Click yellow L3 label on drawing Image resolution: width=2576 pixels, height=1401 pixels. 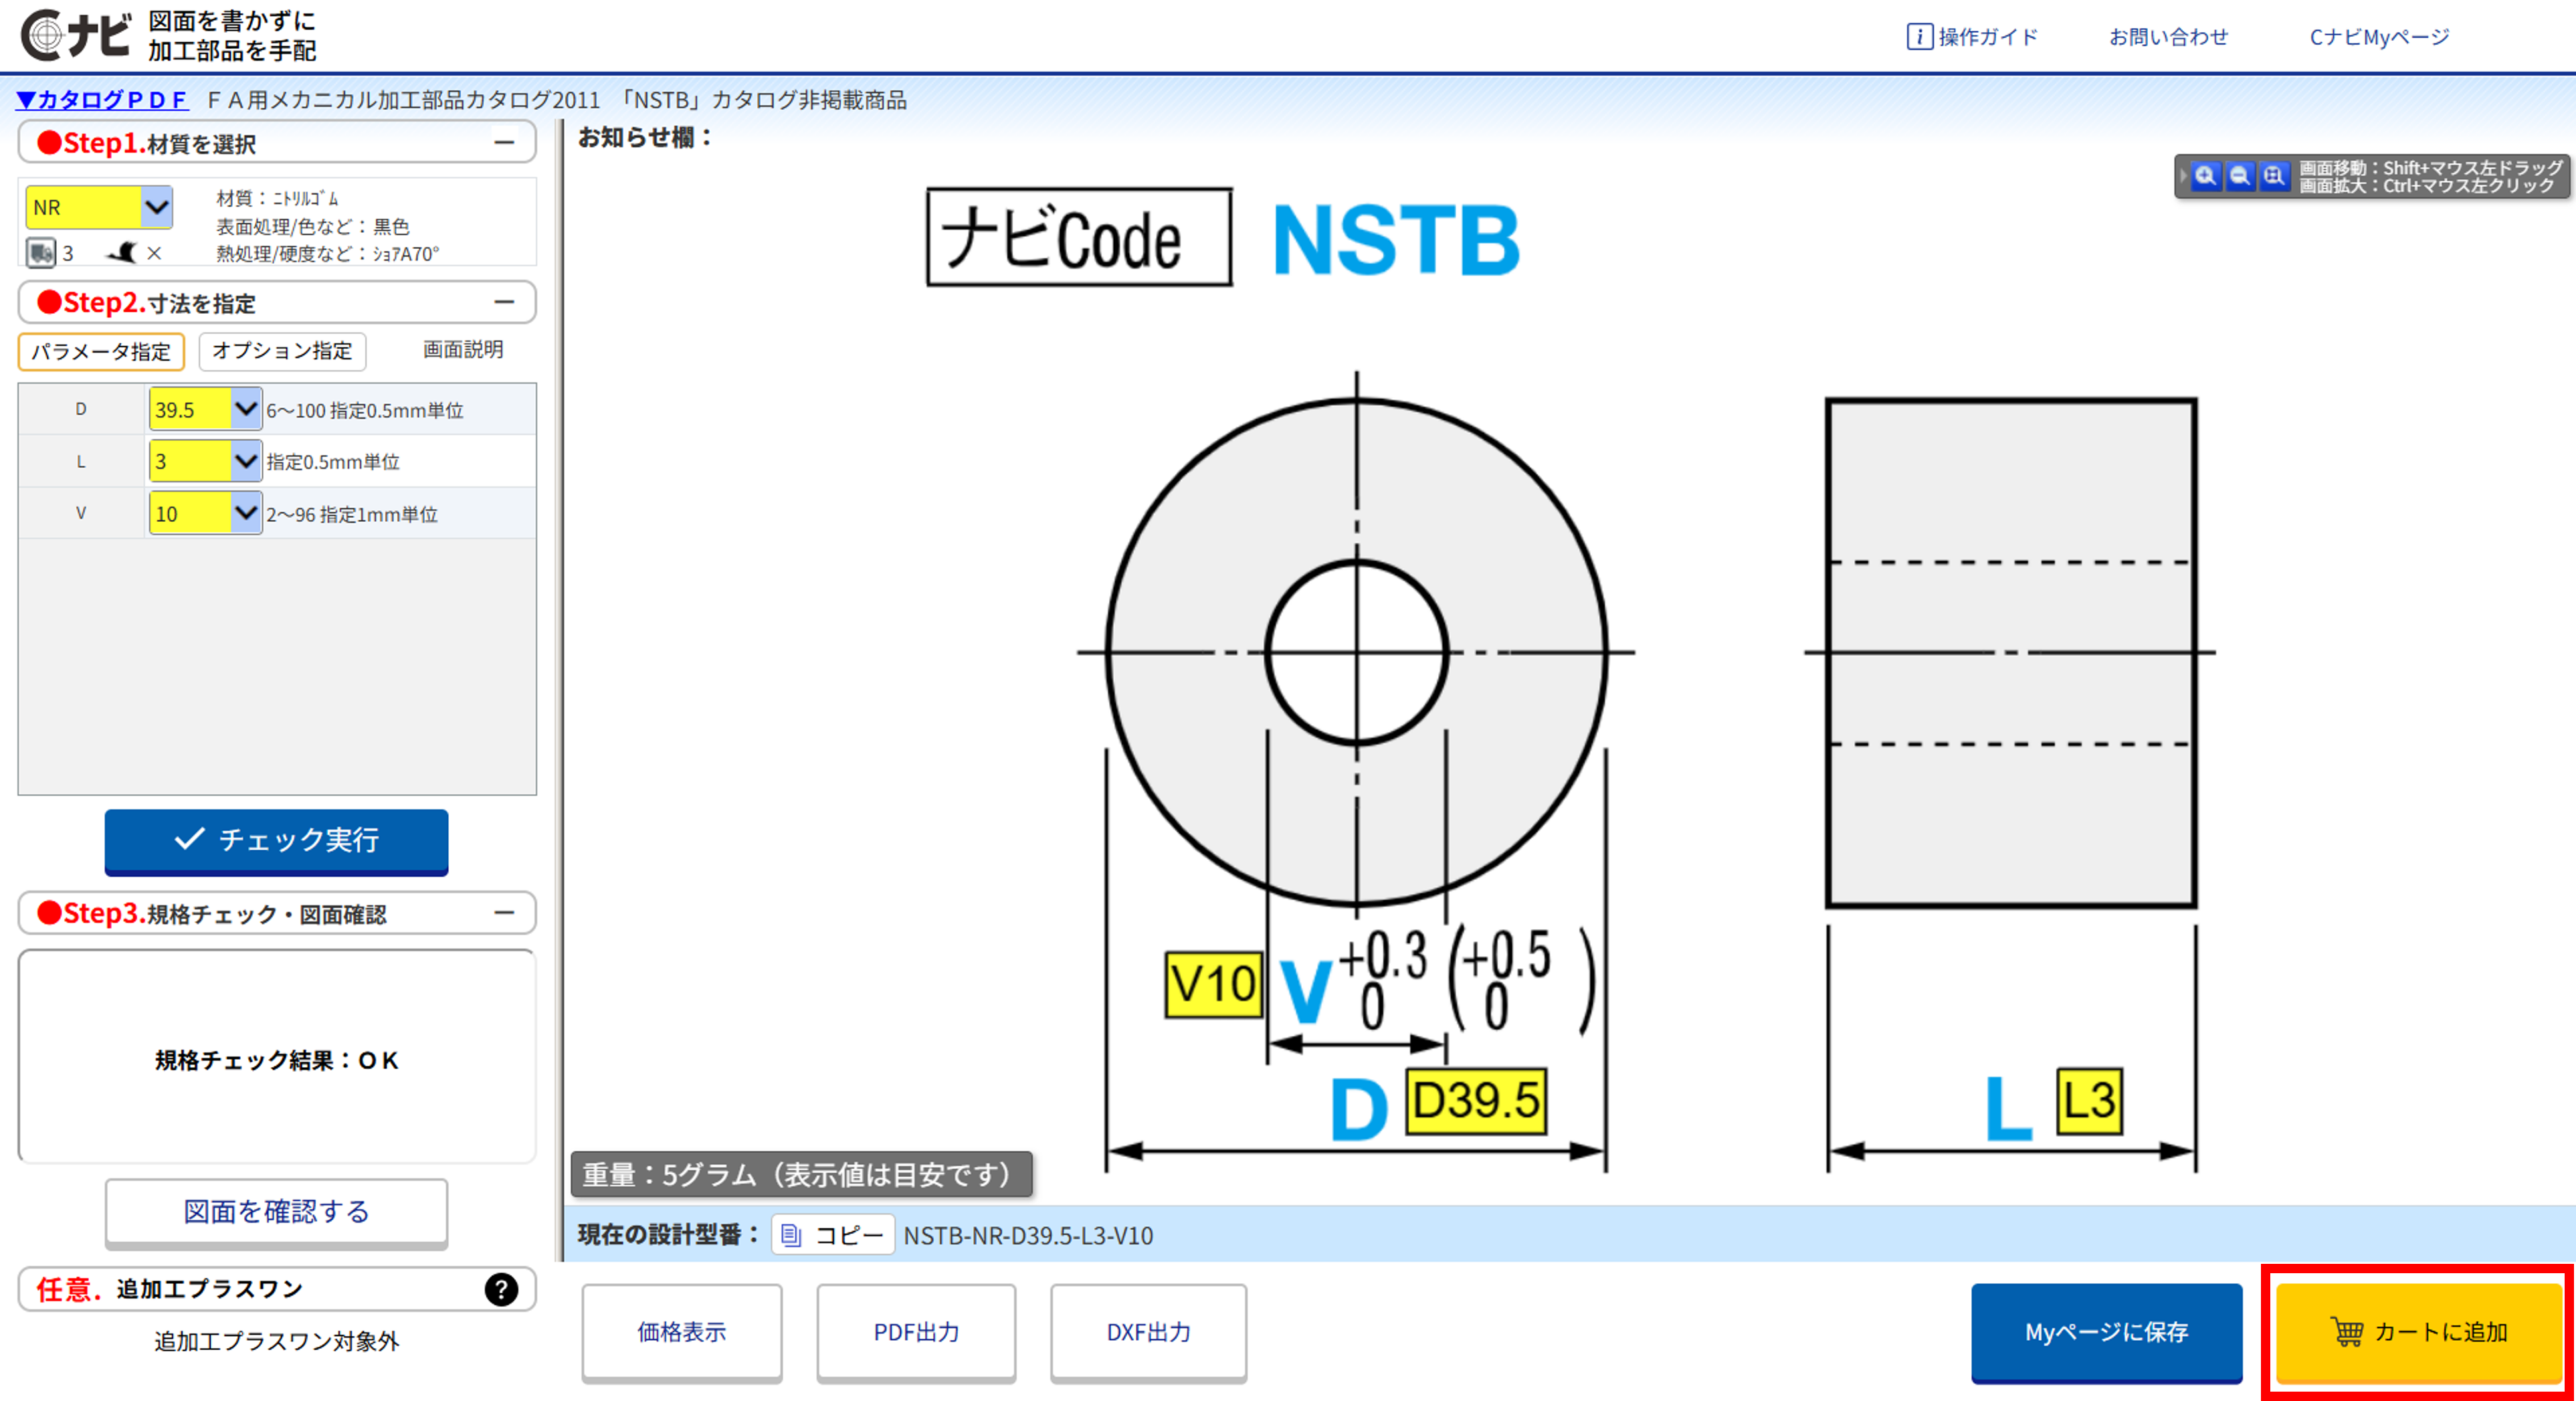coord(2089,1101)
